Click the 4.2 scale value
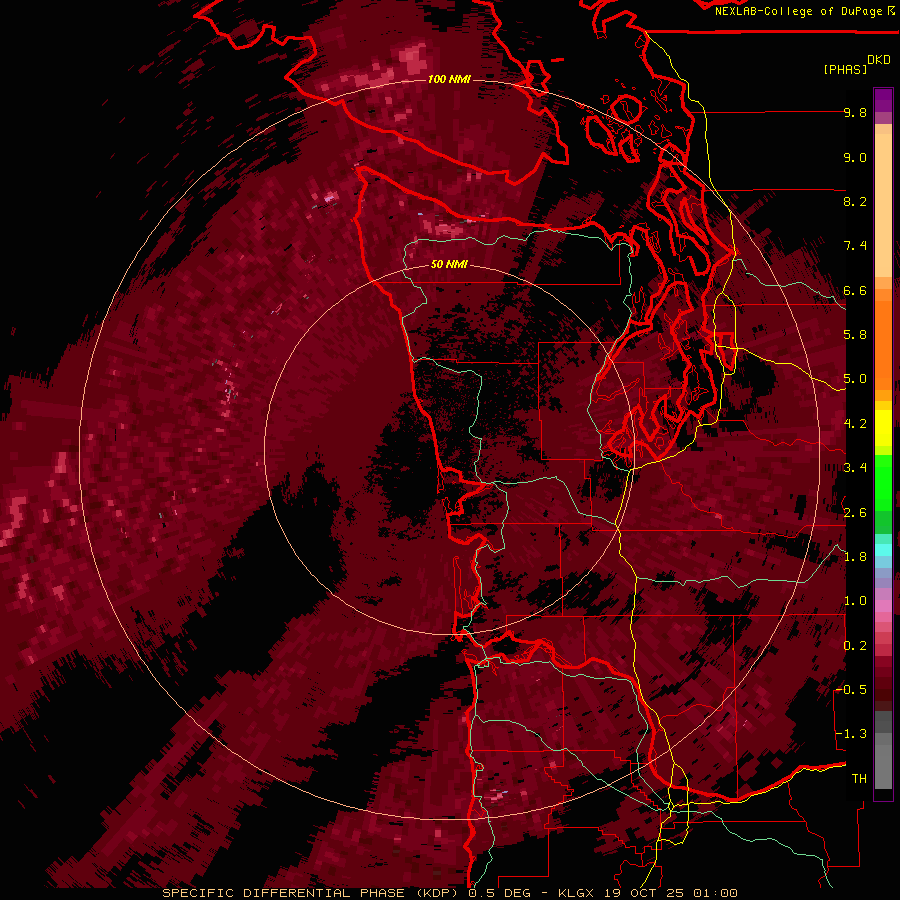900x900 pixels. click(x=855, y=424)
